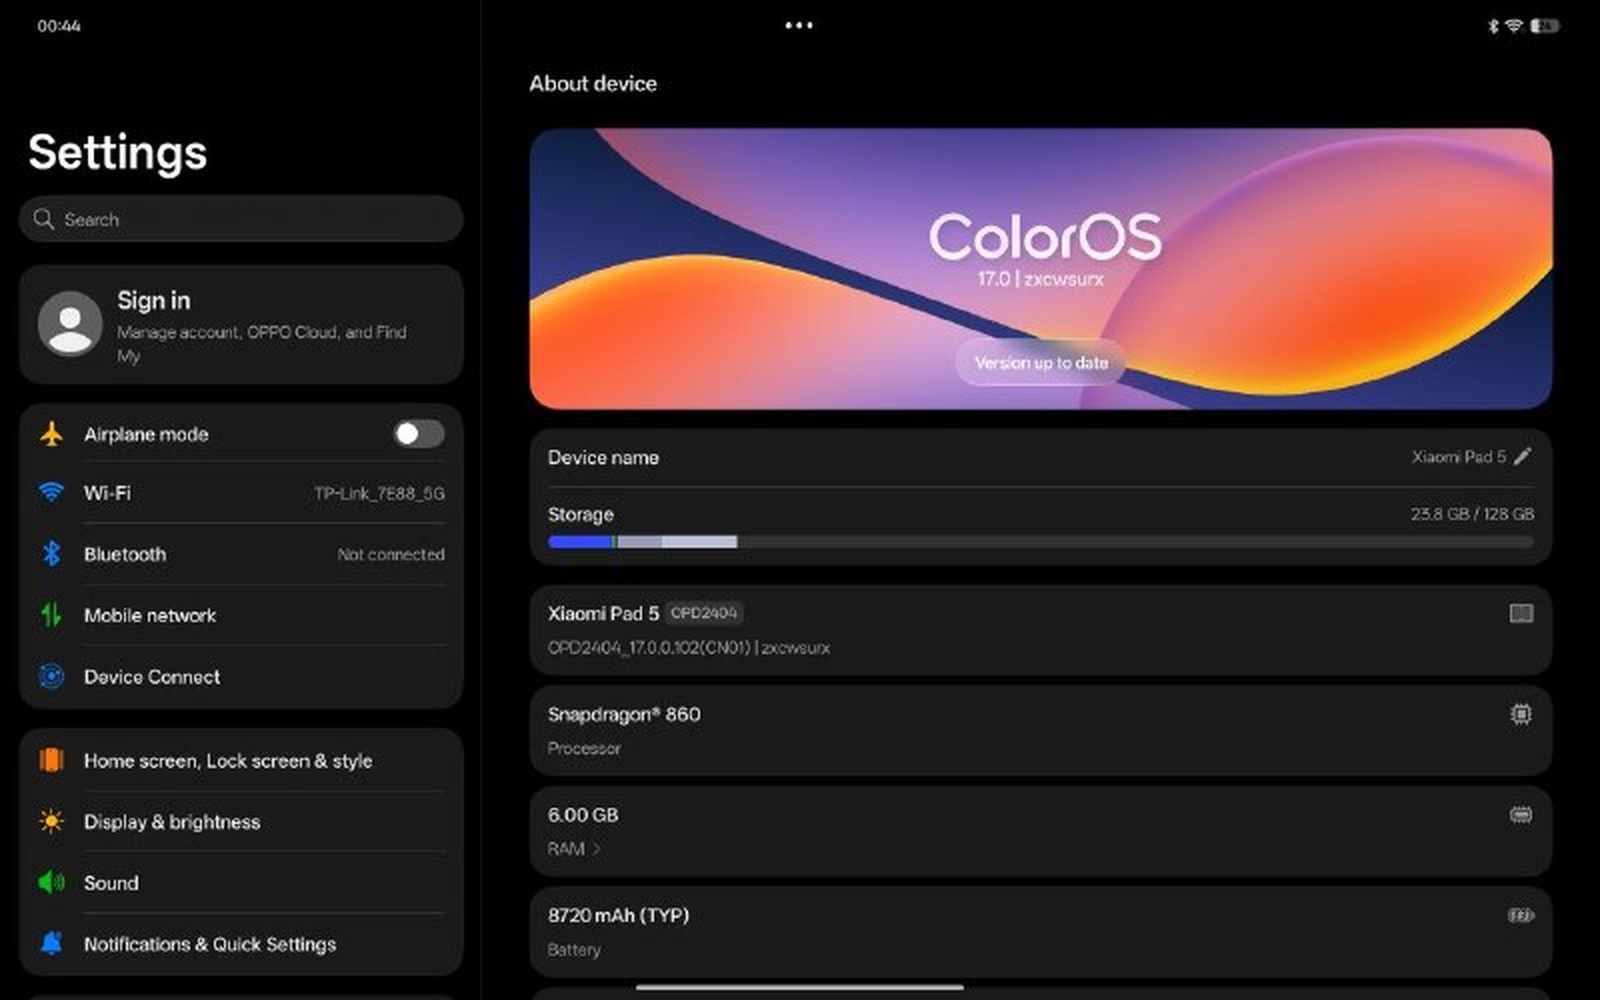Click the Display & brightness sun icon

[51, 821]
